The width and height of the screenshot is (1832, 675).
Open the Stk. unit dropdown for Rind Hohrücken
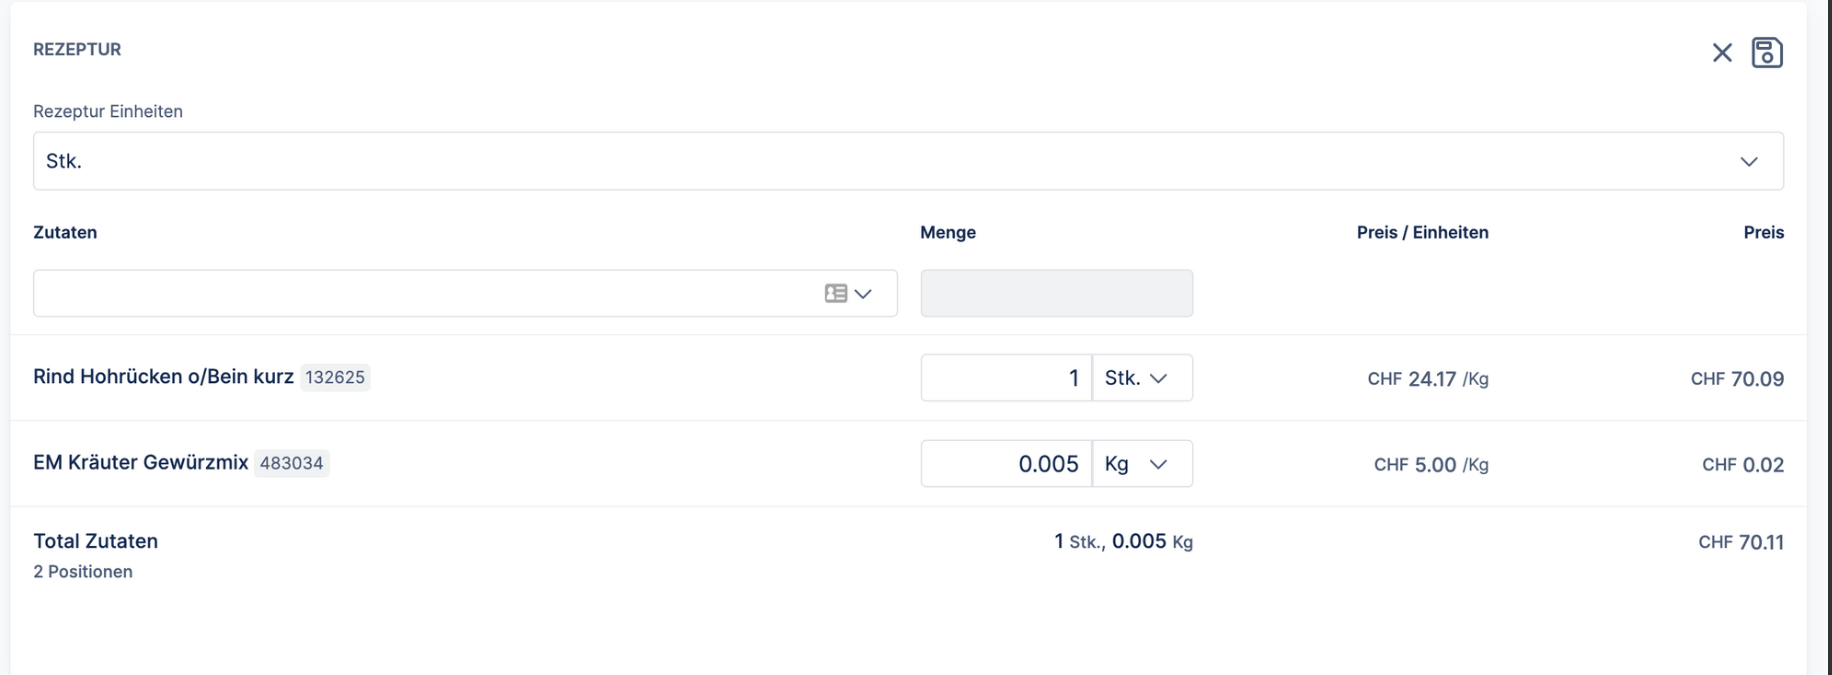tap(1142, 378)
